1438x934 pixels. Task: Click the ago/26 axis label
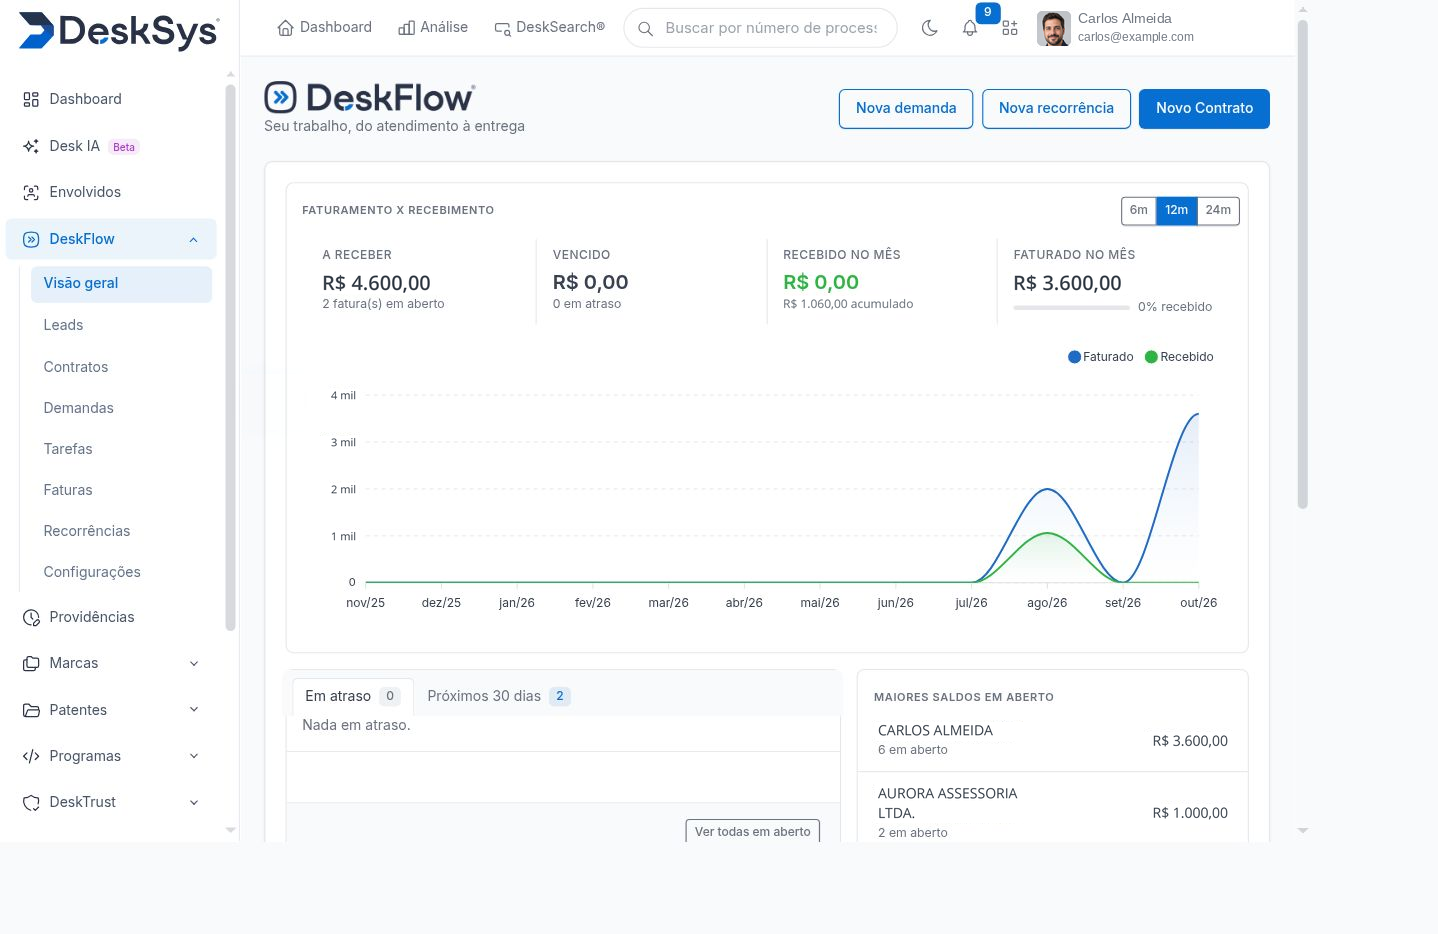[1047, 603]
